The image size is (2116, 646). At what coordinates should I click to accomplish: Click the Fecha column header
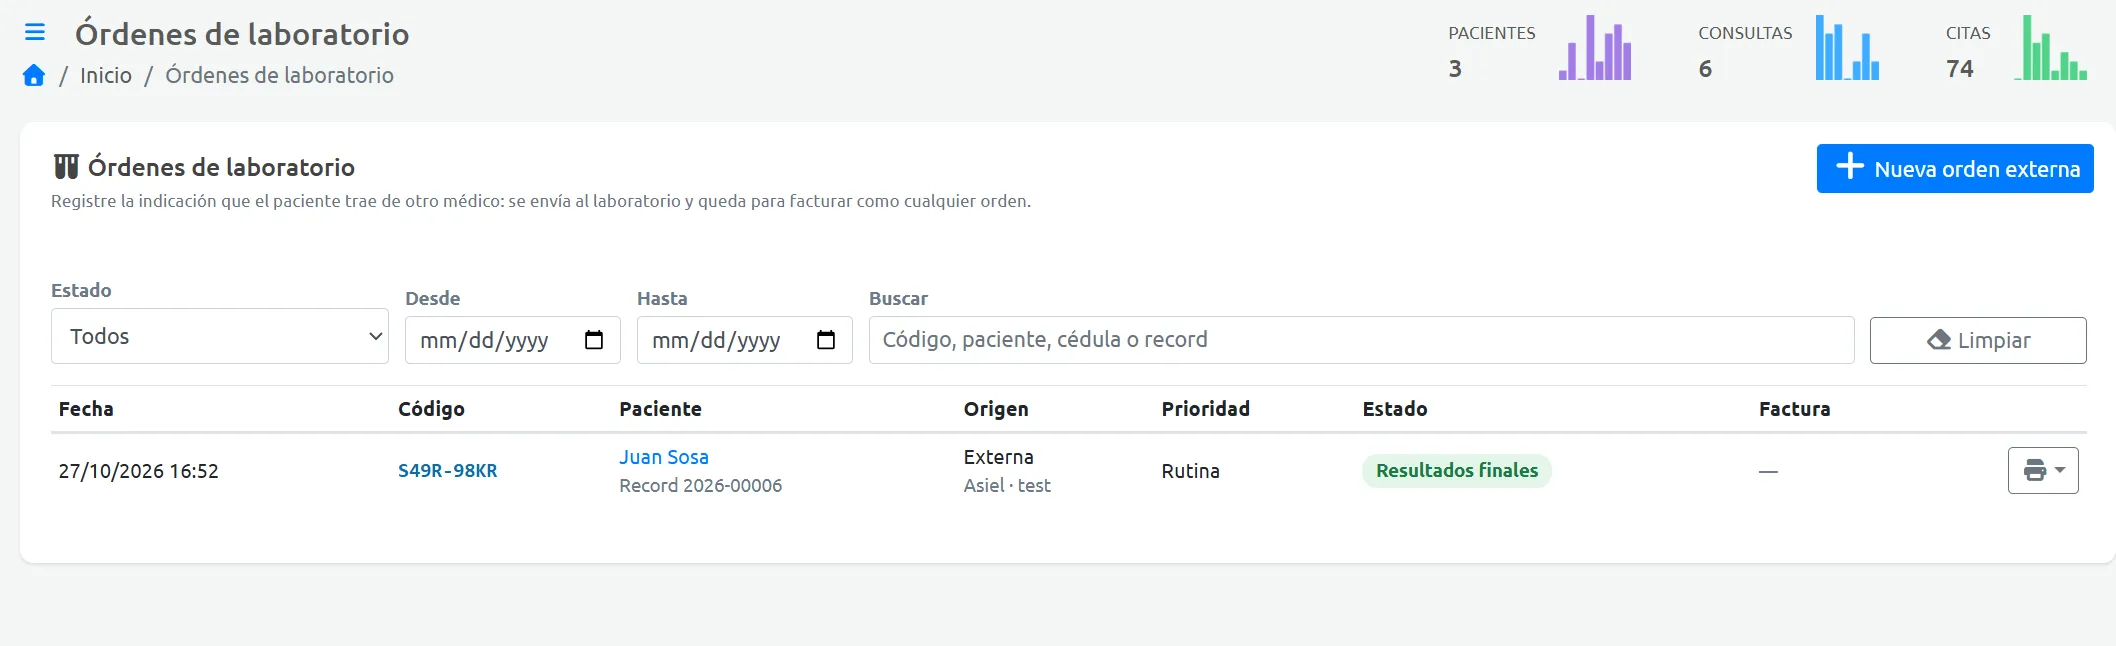tap(86, 409)
